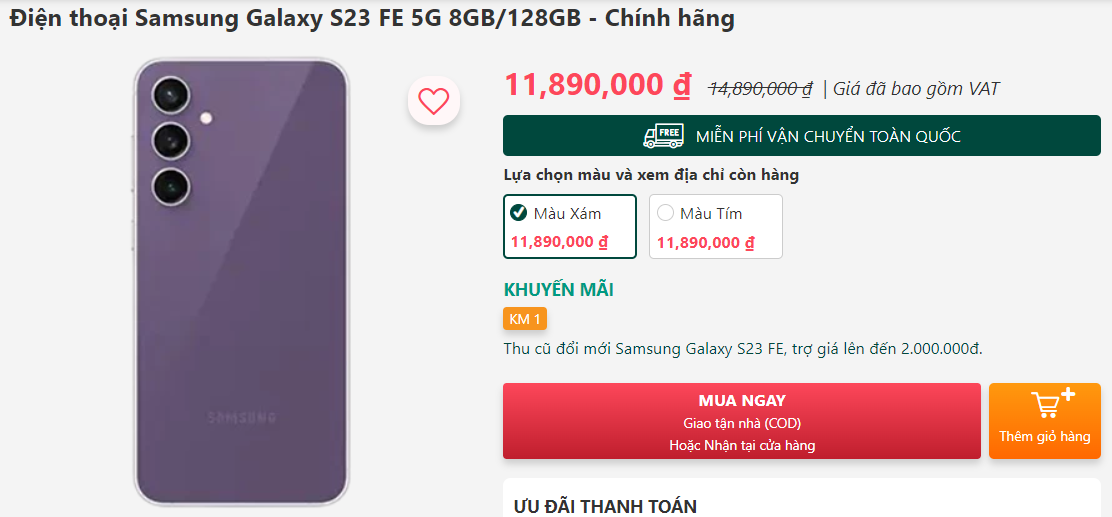The width and height of the screenshot is (1112, 517).
Task: Select the Màu Xám color option
Action: click(569, 226)
